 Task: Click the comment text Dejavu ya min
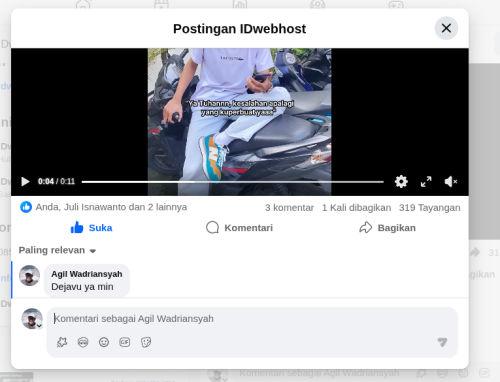(x=82, y=287)
